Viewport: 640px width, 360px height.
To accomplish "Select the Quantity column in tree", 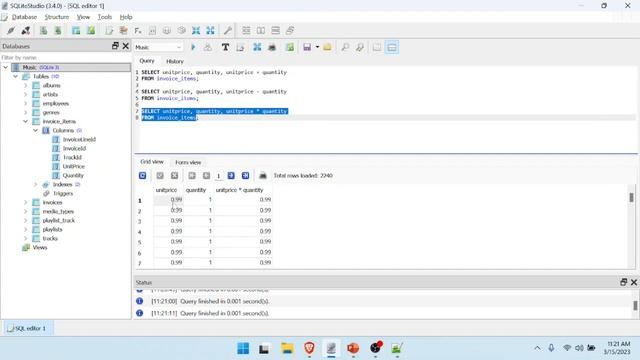I will [x=73, y=175].
